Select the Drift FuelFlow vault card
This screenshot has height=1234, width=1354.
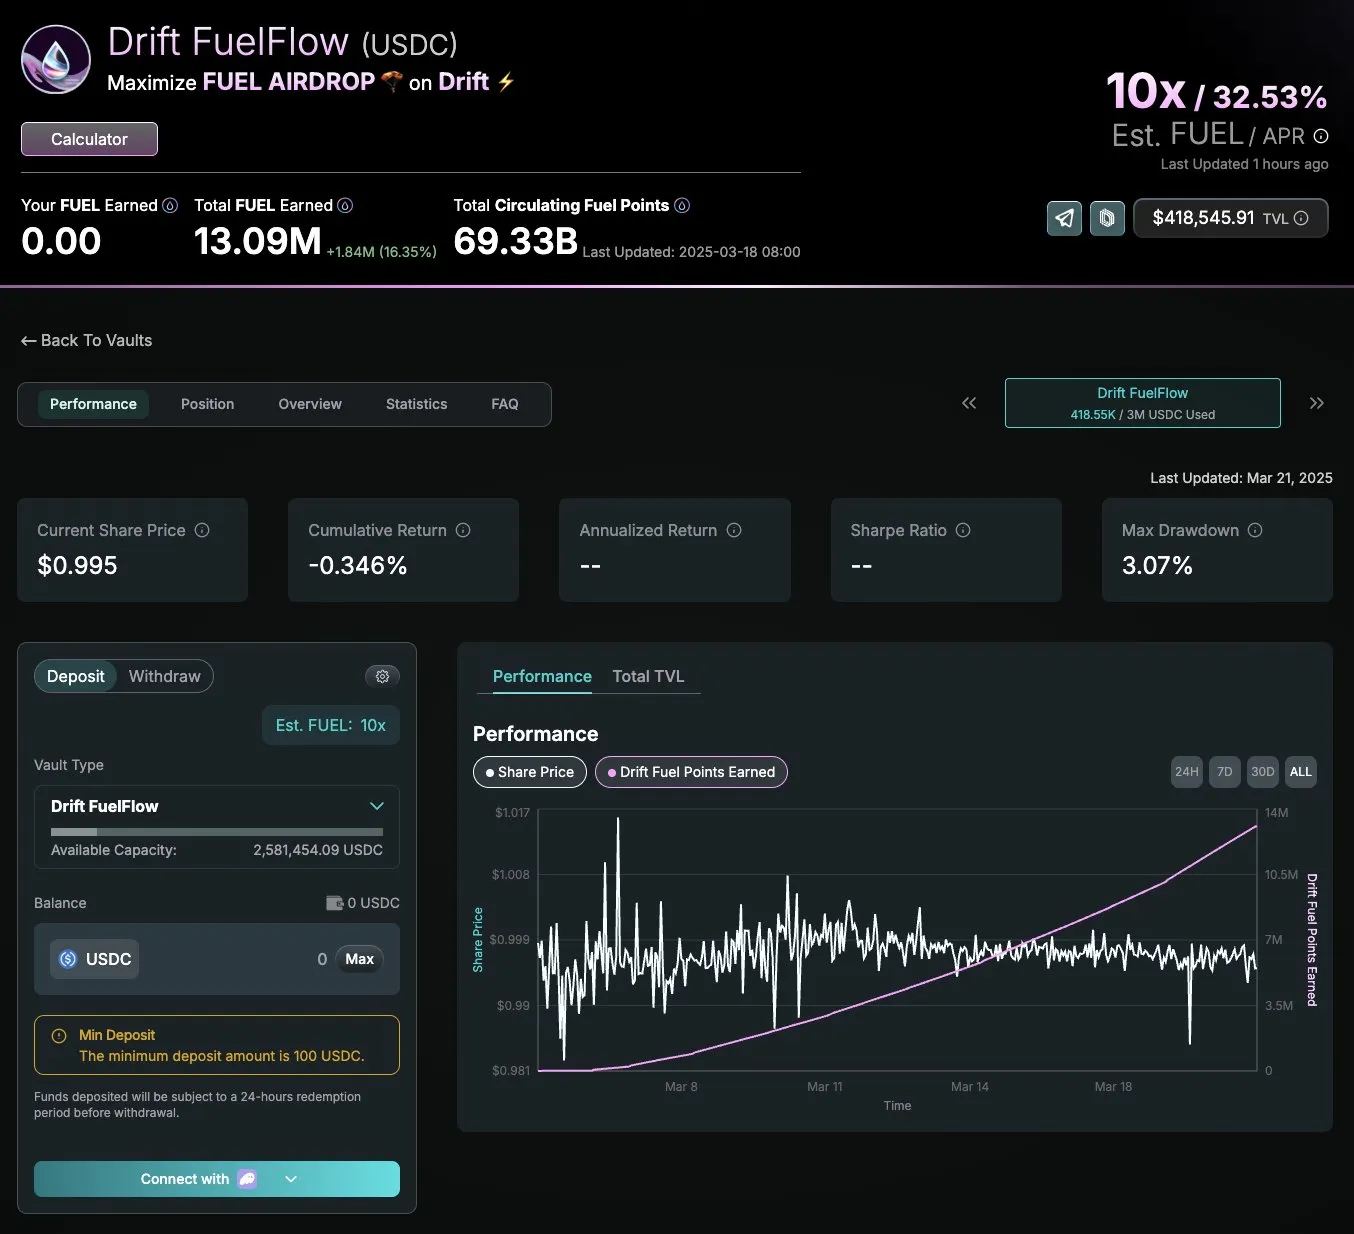[x=1143, y=403]
